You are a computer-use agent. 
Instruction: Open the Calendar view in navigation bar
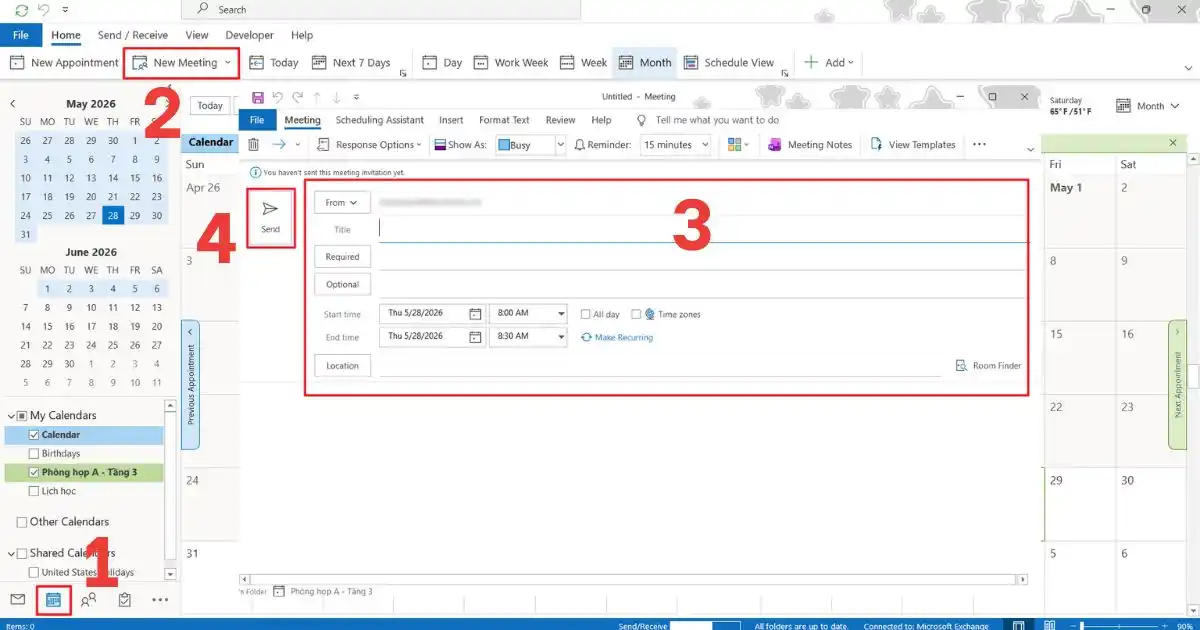tap(53, 600)
